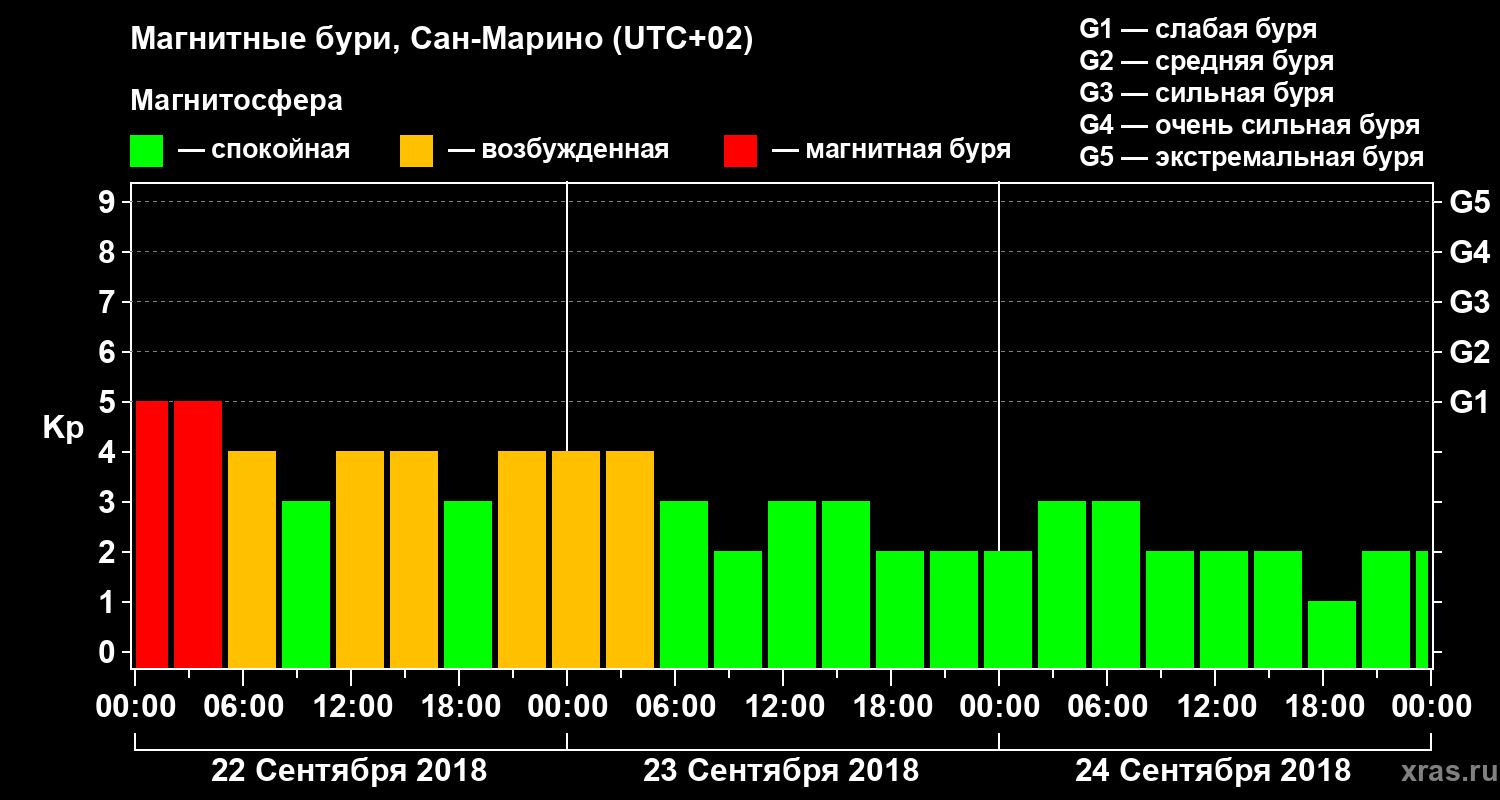Click the wider red Kp 5 bar

point(198,534)
